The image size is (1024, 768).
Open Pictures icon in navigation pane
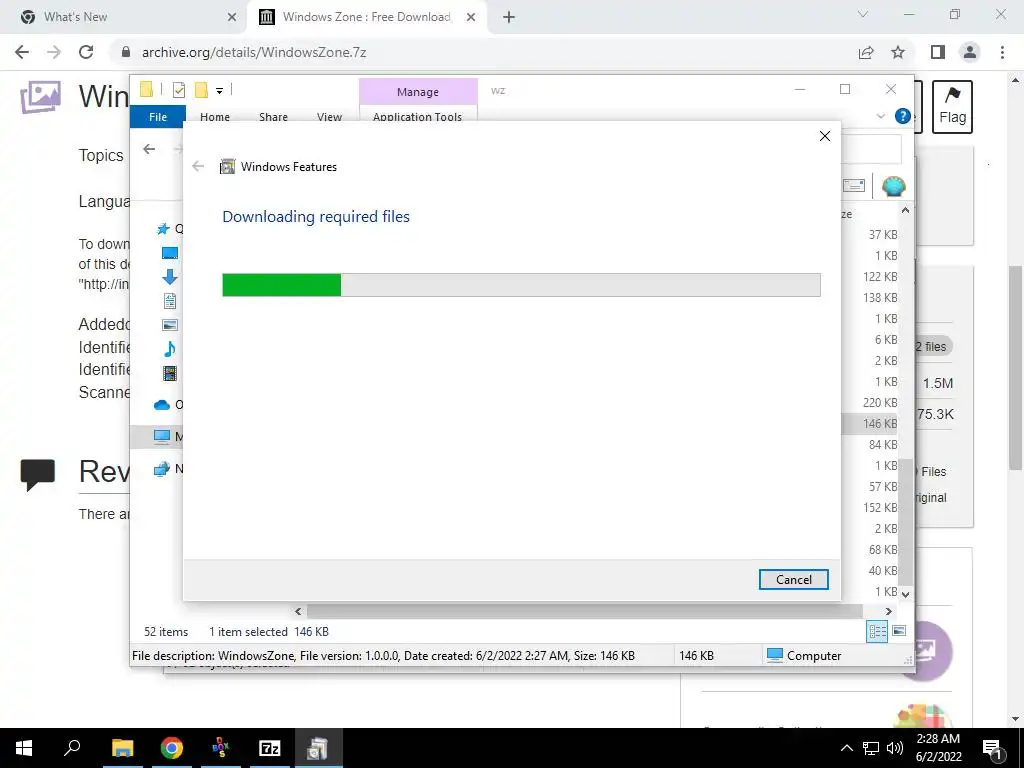coord(169,325)
